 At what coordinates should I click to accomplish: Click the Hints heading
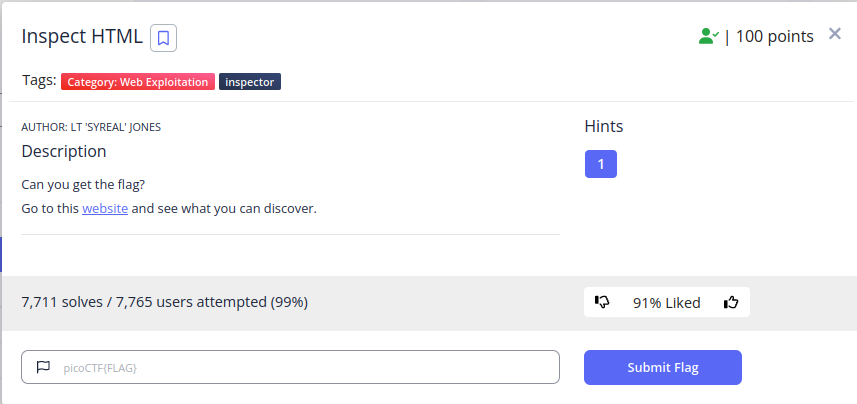click(x=604, y=127)
